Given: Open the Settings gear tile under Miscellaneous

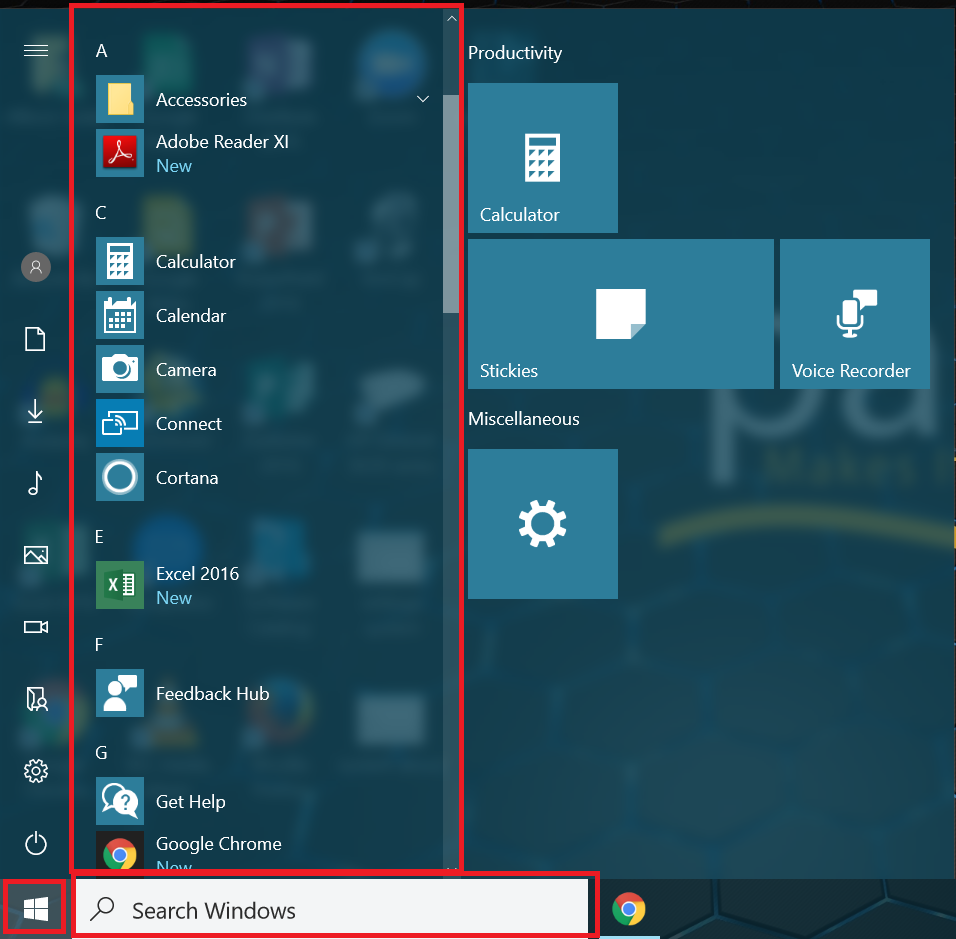Looking at the screenshot, I should pyautogui.click(x=543, y=524).
